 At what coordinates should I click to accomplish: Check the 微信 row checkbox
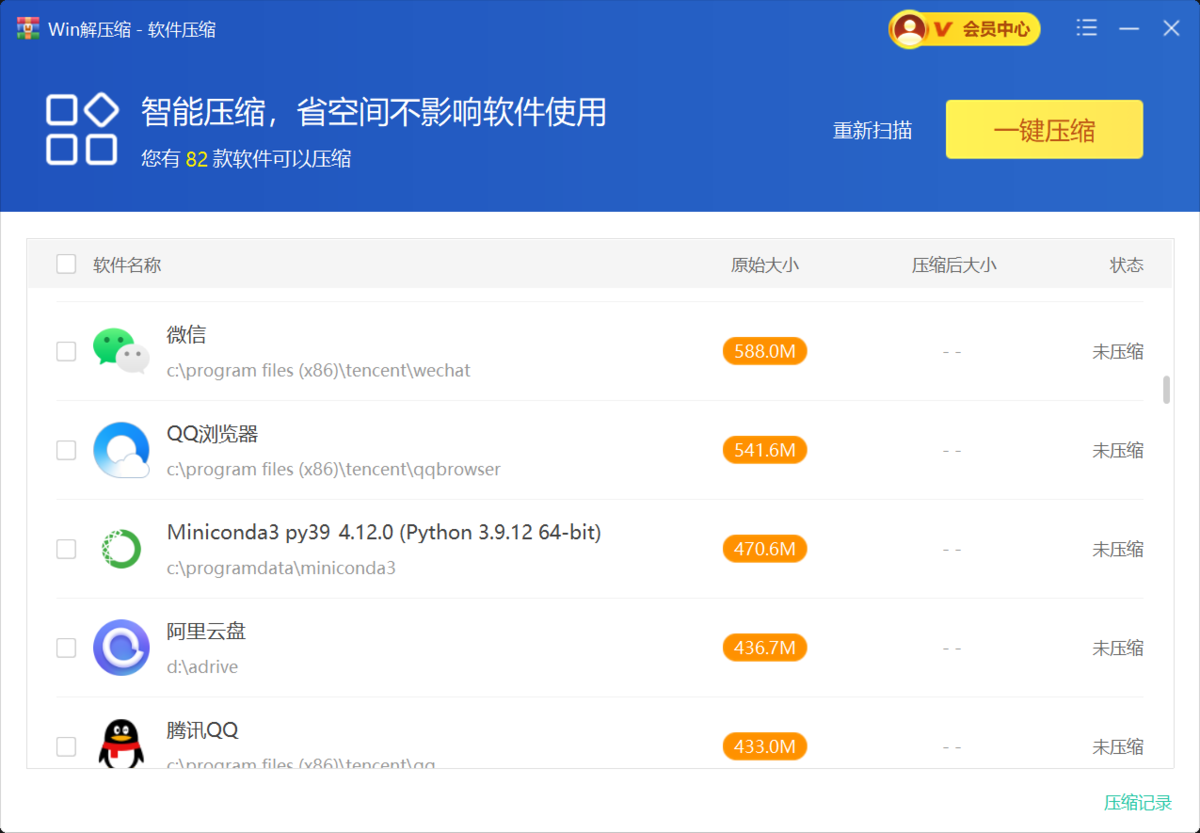point(66,351)
